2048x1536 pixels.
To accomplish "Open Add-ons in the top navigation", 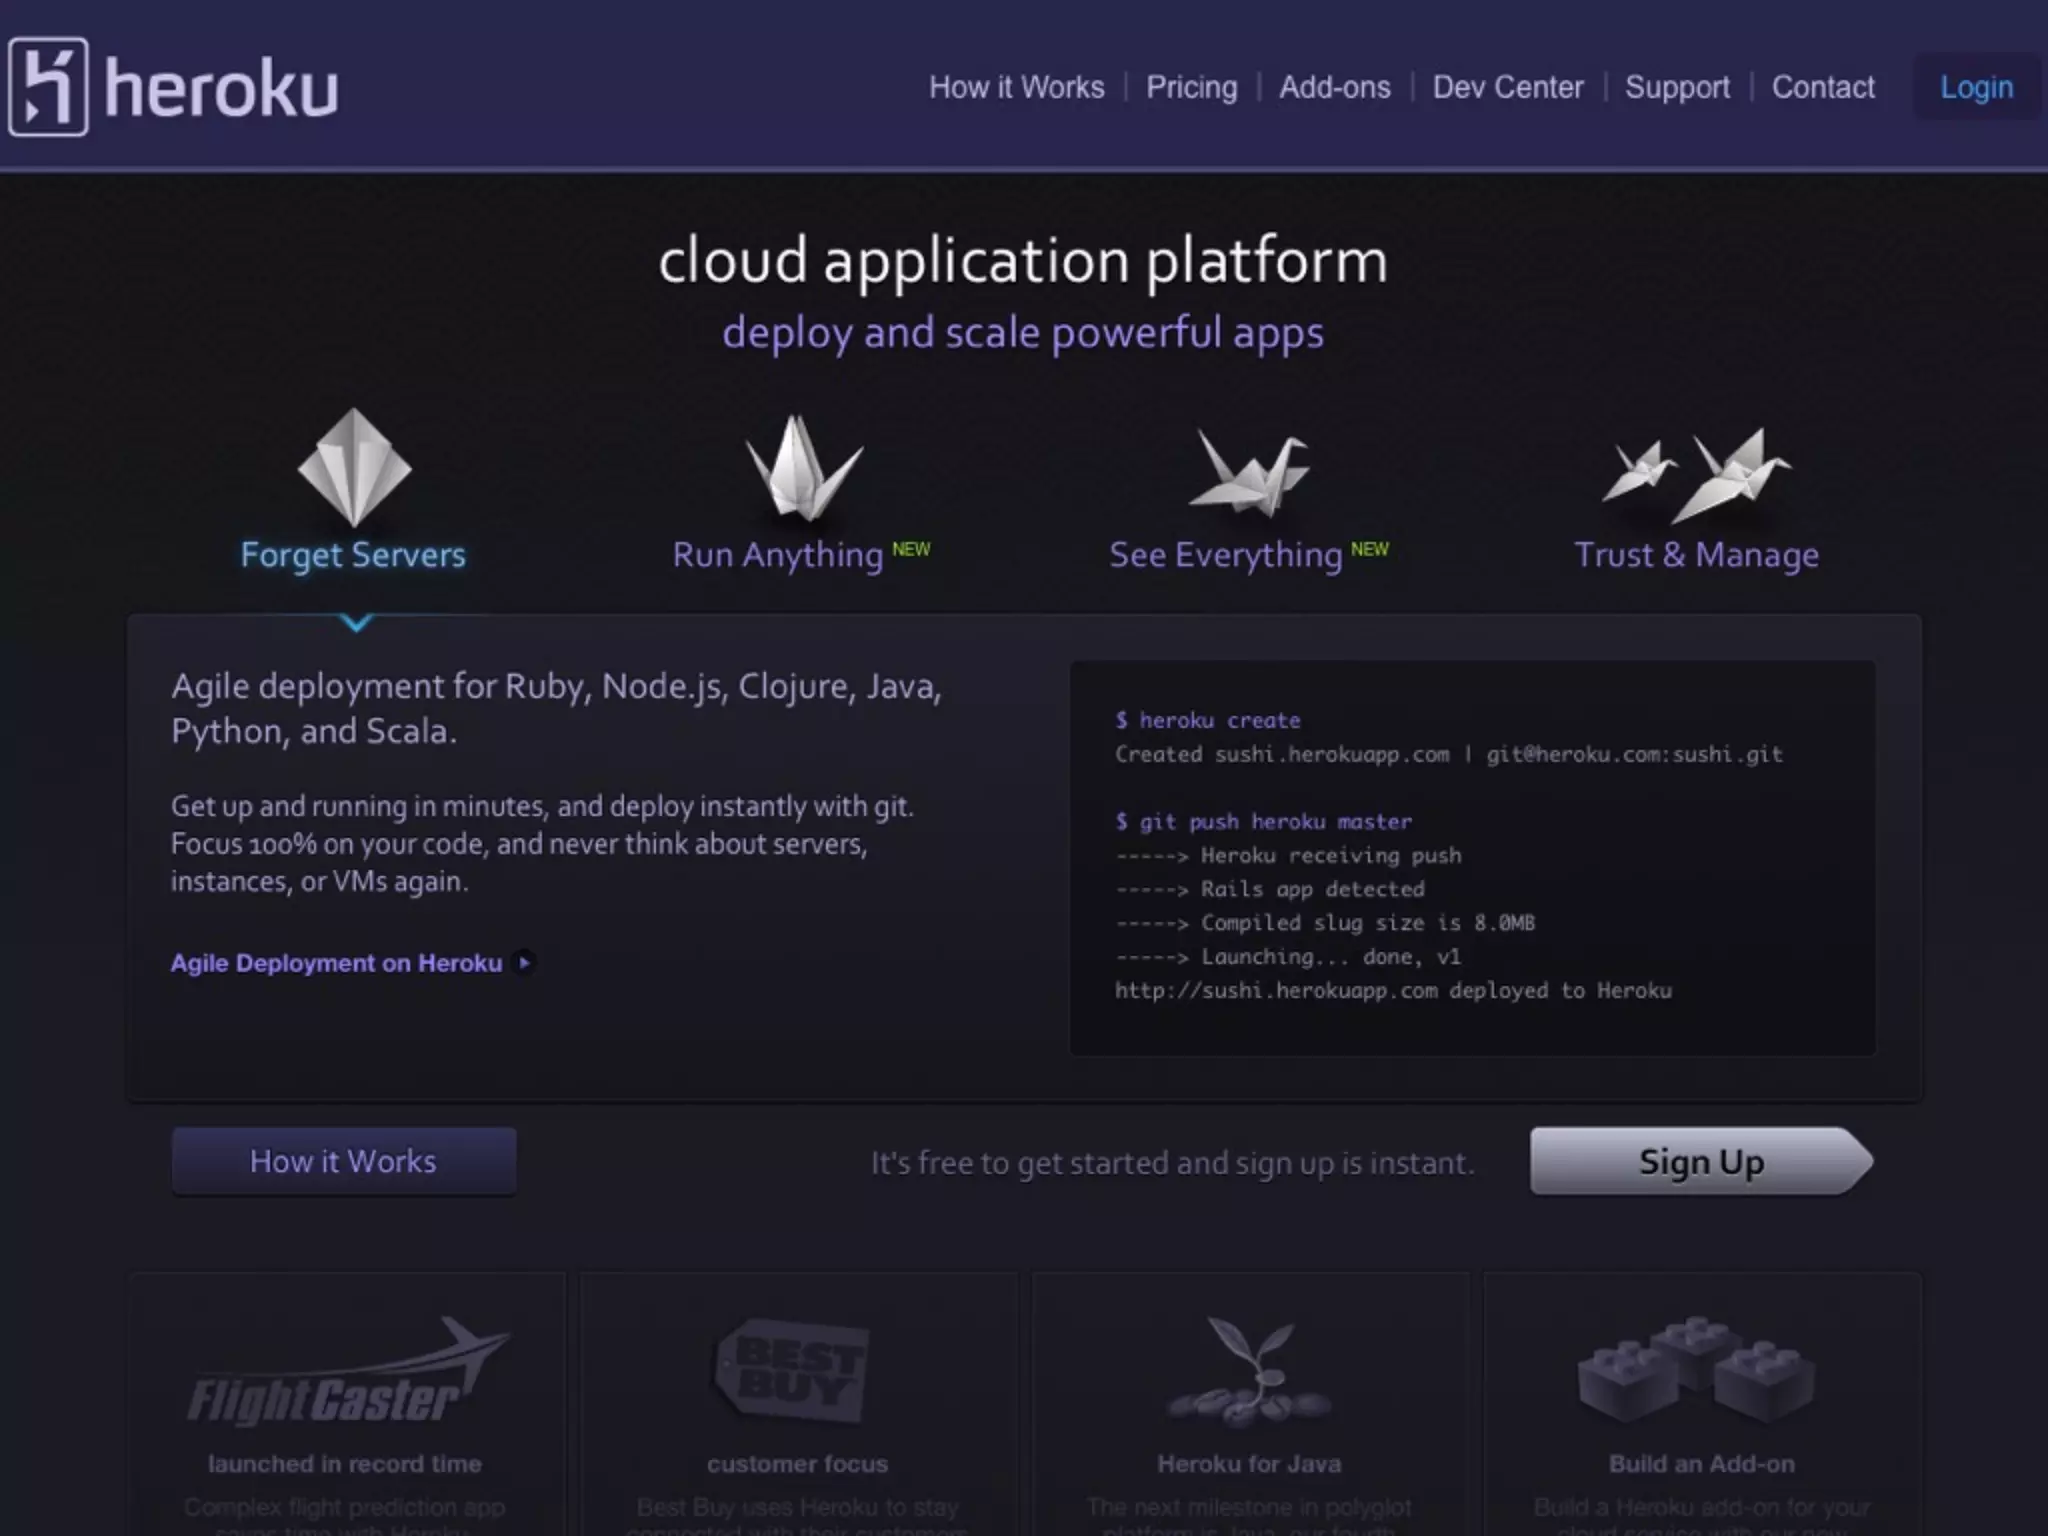I will 1334,88.
